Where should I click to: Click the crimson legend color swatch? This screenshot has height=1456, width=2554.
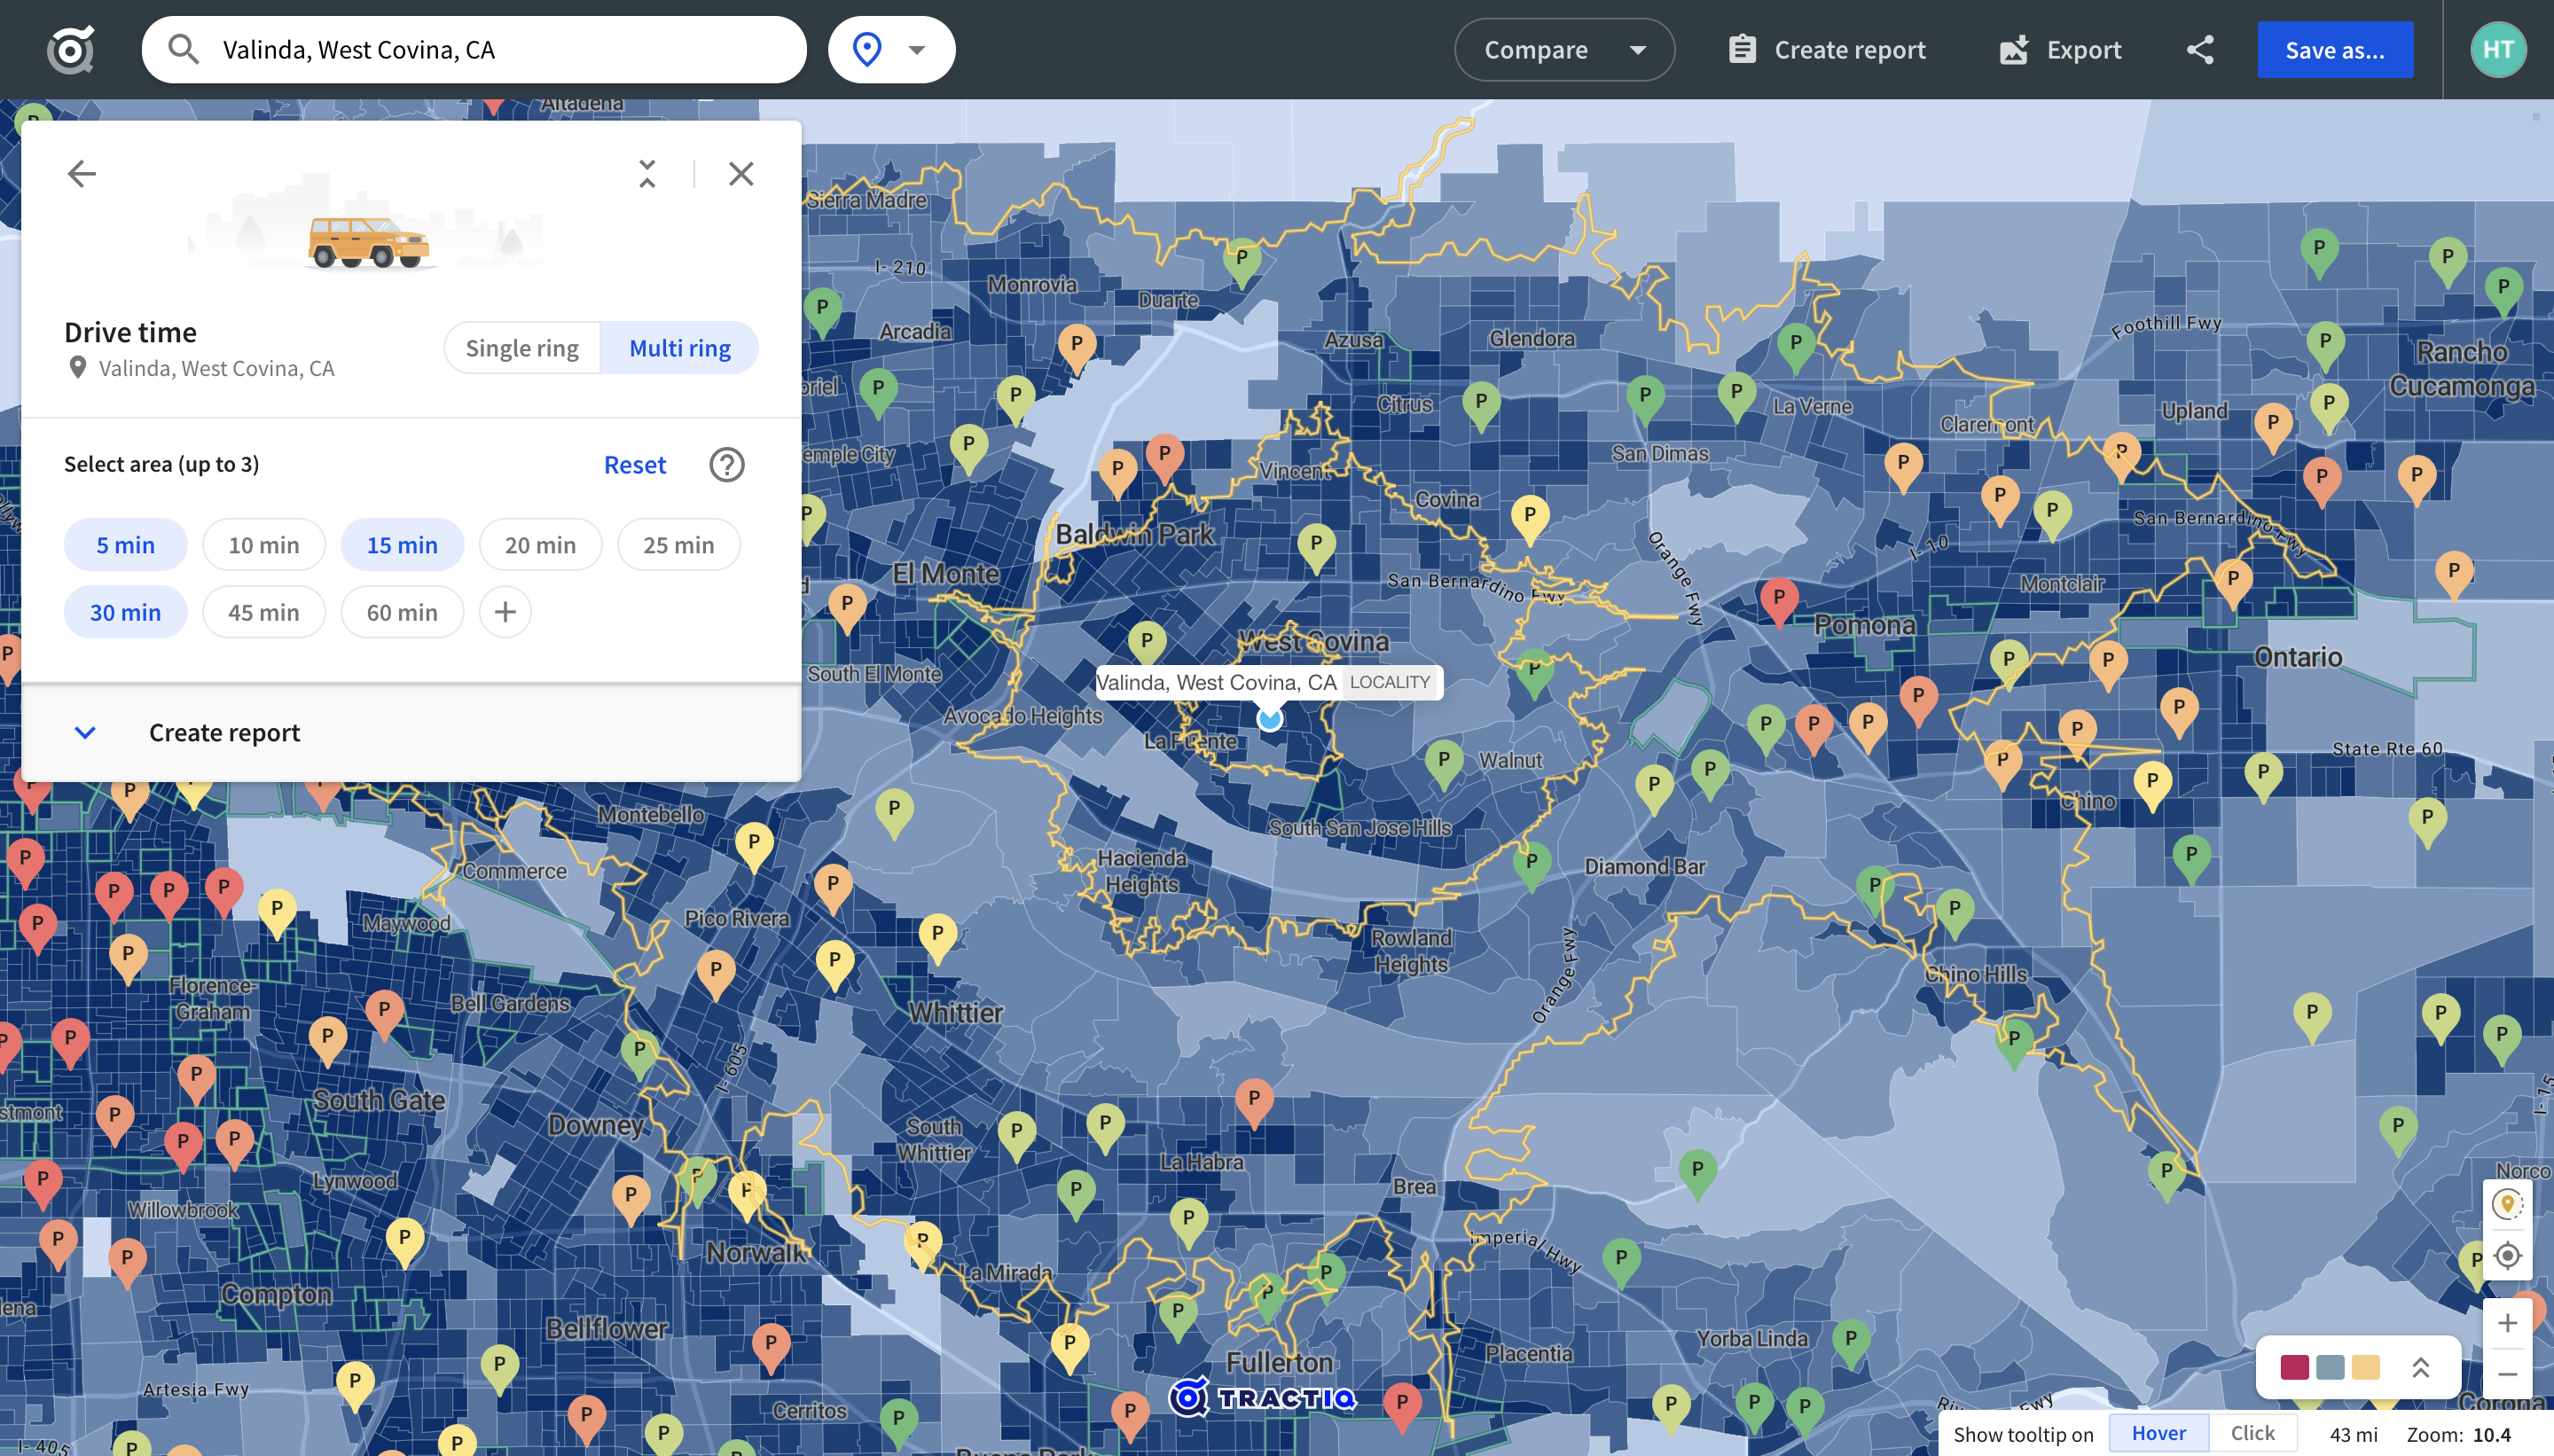2294,1367
